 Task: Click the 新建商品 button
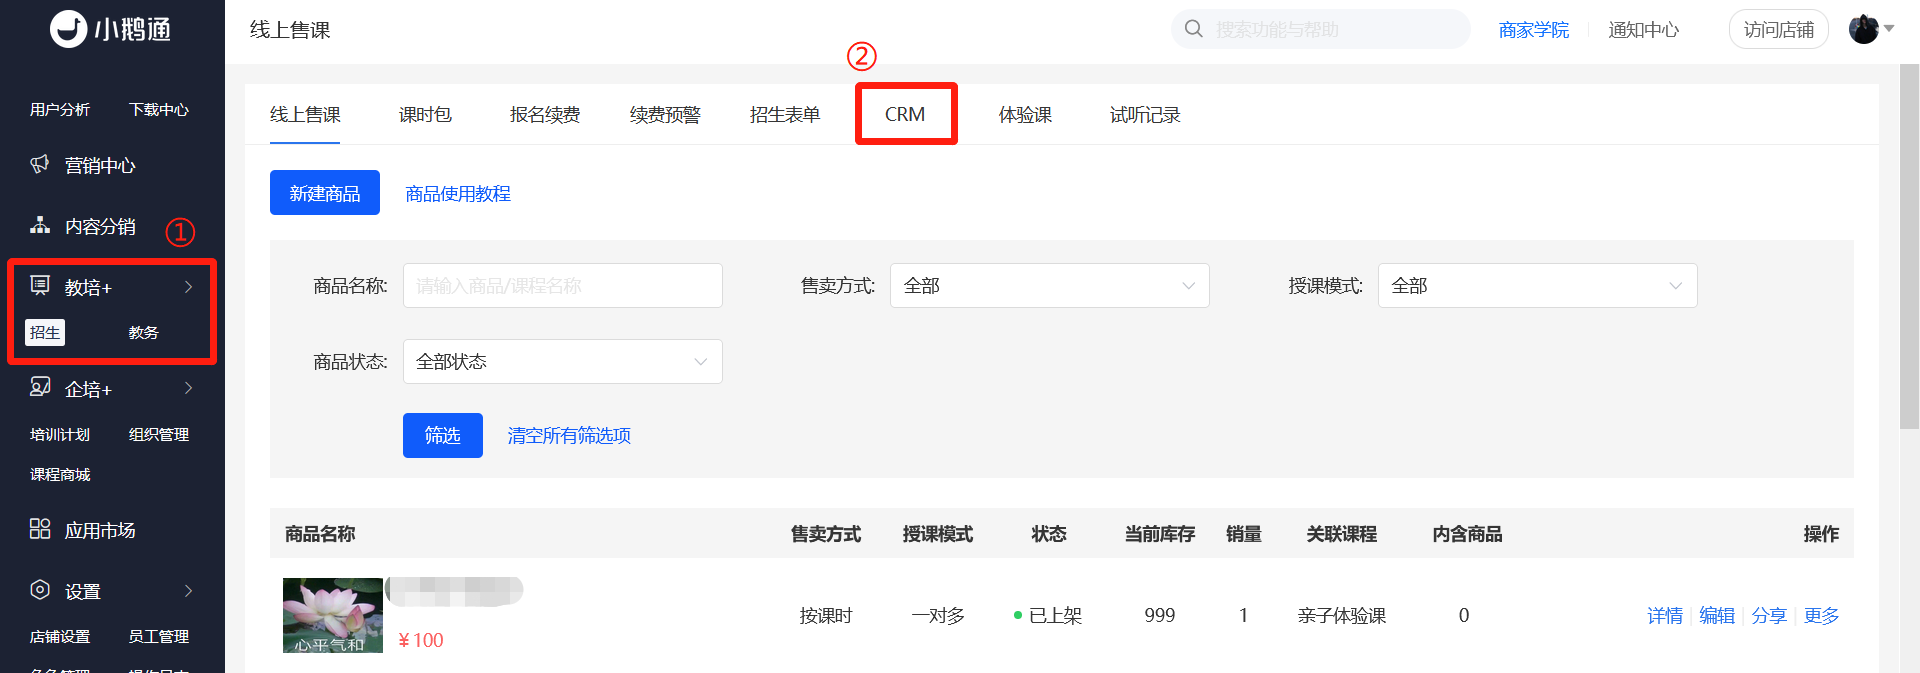click(x=325, y=193)
